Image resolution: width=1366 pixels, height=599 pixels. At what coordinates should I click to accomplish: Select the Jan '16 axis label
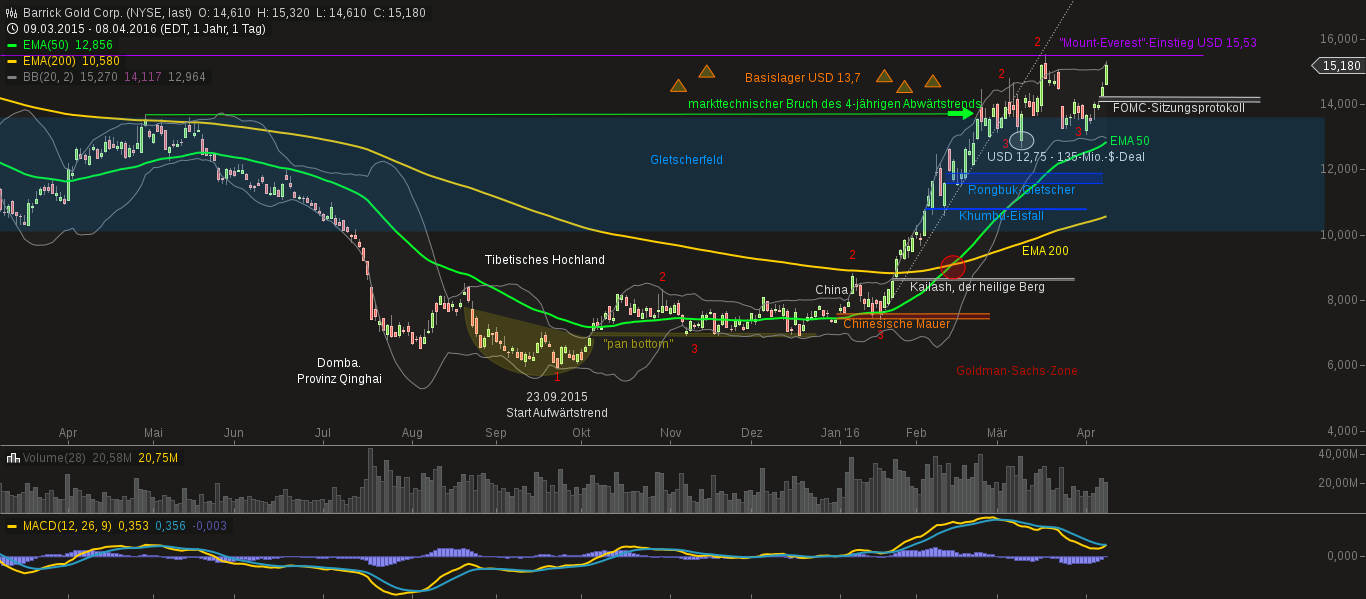point(839,433)
